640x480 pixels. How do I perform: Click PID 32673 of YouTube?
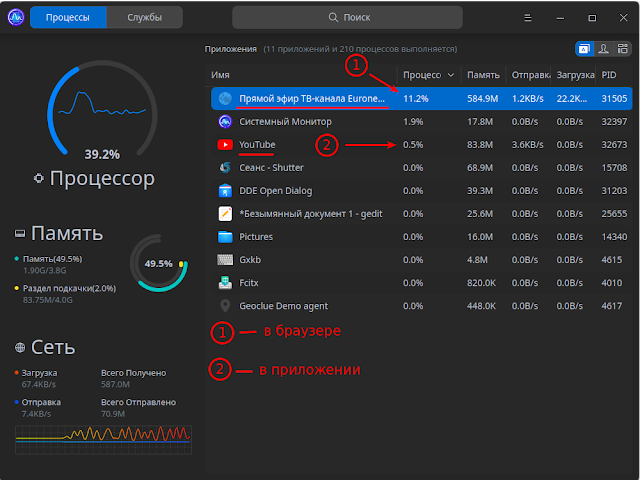pos(614,144)
